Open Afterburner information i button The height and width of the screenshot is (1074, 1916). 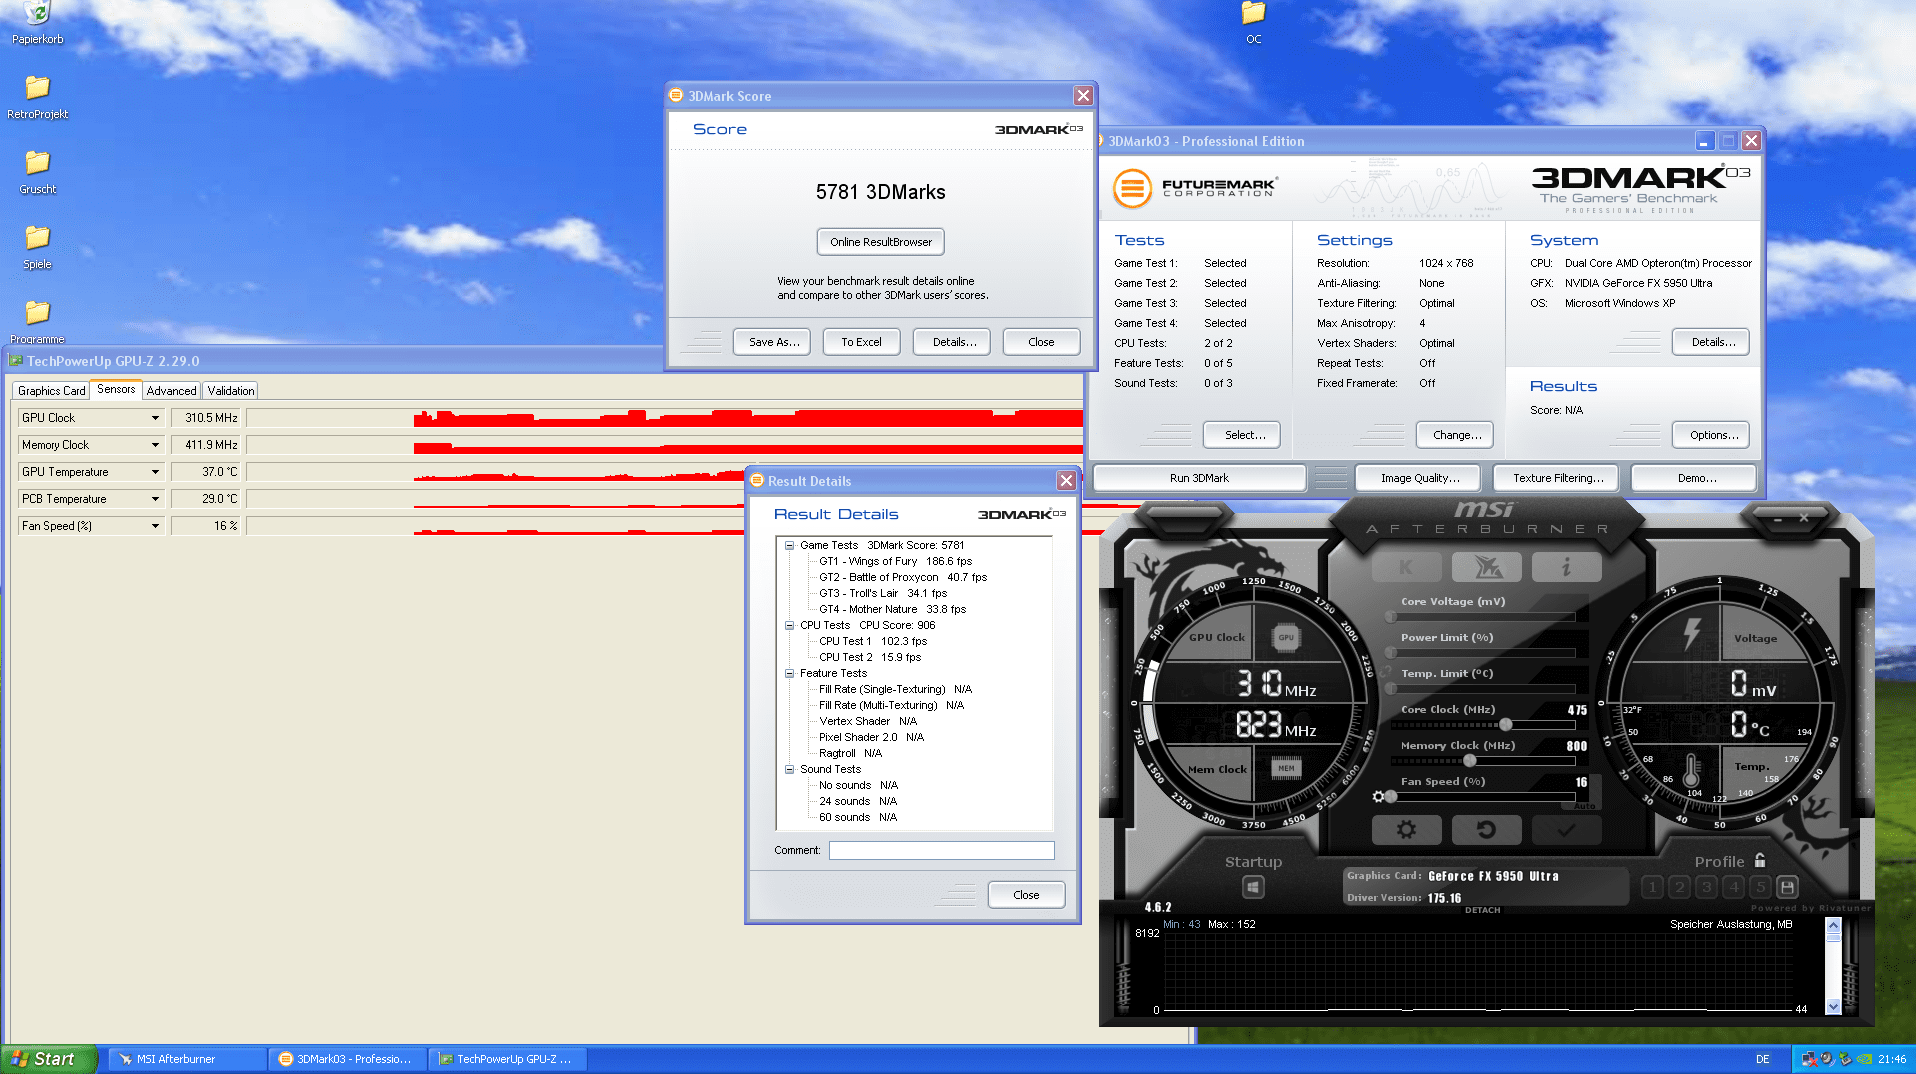click(x=1566, y=568)
